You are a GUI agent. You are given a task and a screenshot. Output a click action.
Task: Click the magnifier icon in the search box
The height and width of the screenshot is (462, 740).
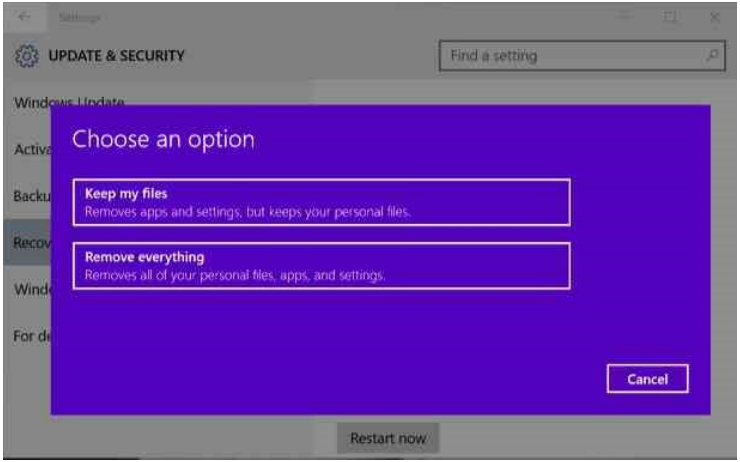pyautogui.click(x=712, y=57)
